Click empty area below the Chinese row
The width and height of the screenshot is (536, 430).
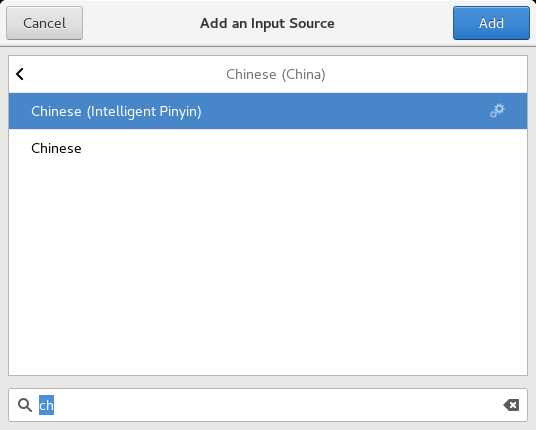[x=268, y=270]
